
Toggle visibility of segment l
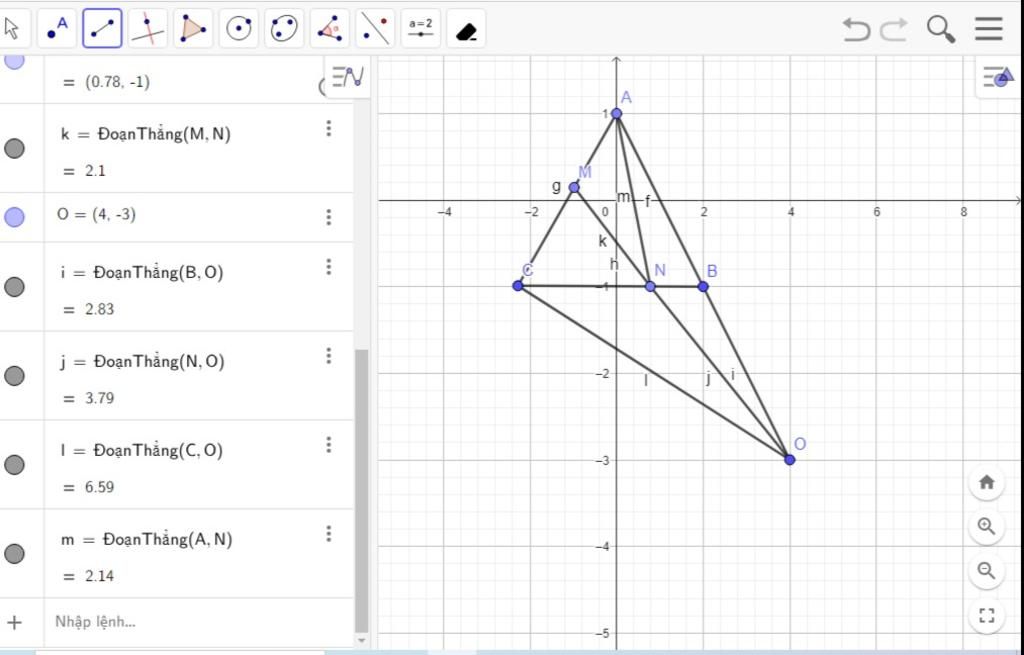(x=14, y=465)
